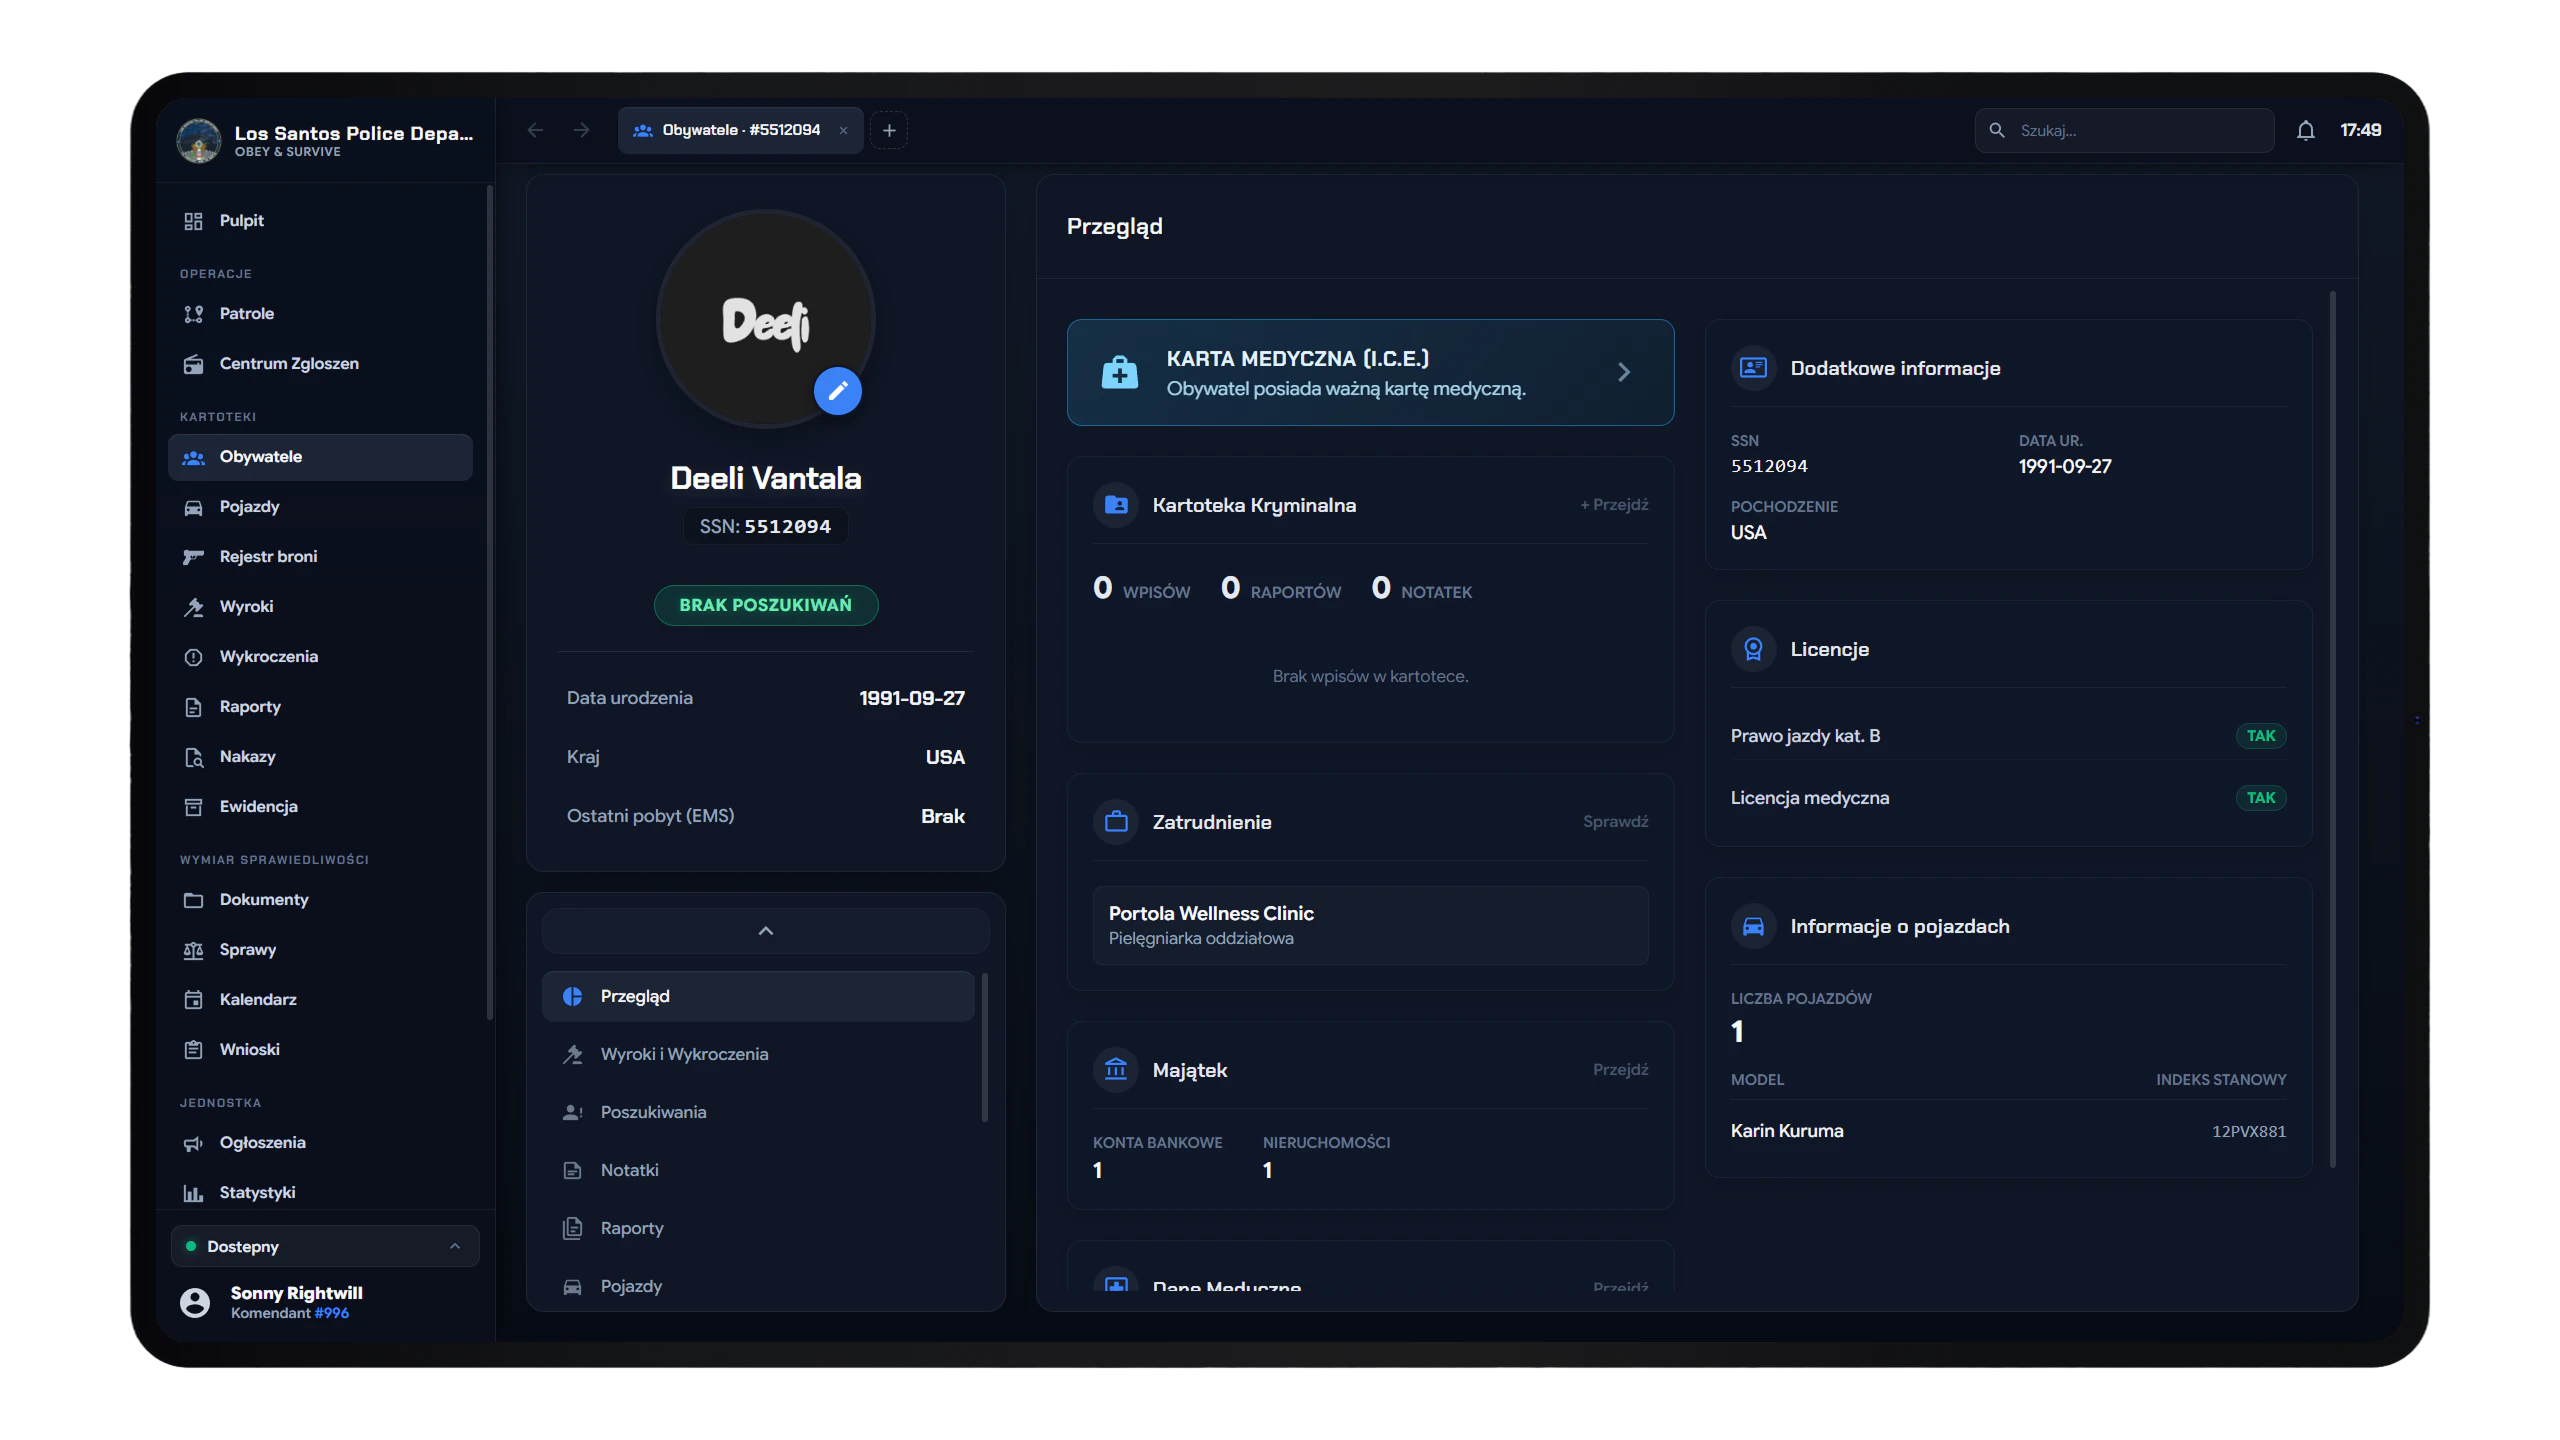Click the Szukaj search field
This screenshot has width=2560, height=1440.
click(2124, 131)
